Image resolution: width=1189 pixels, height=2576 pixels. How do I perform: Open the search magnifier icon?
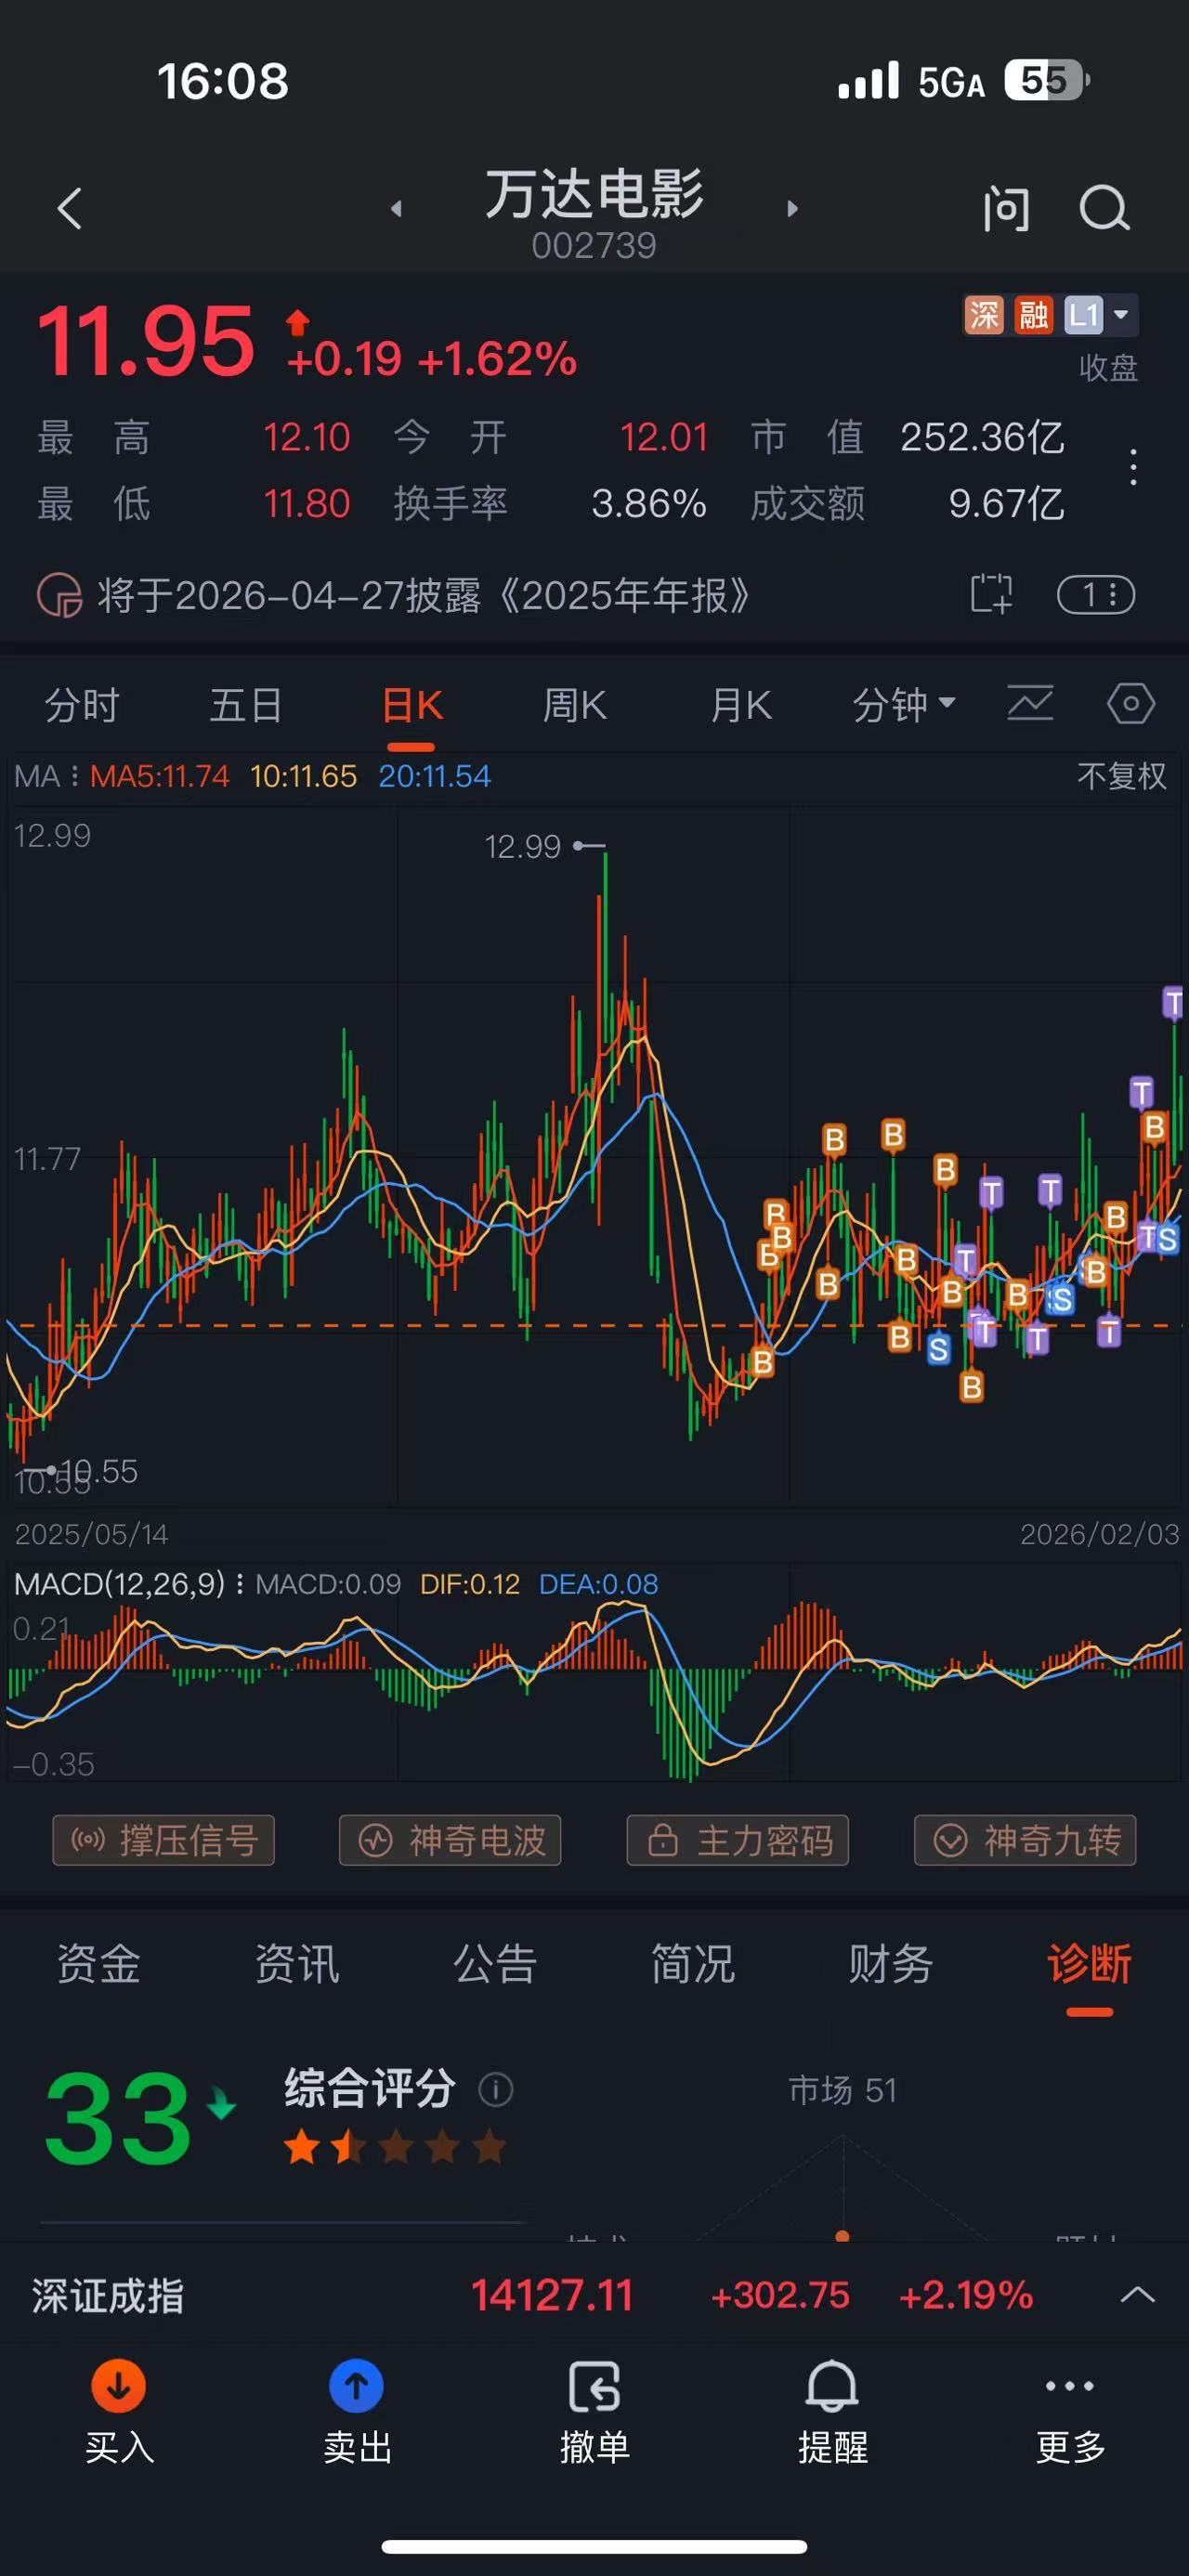coord(1104,209)
